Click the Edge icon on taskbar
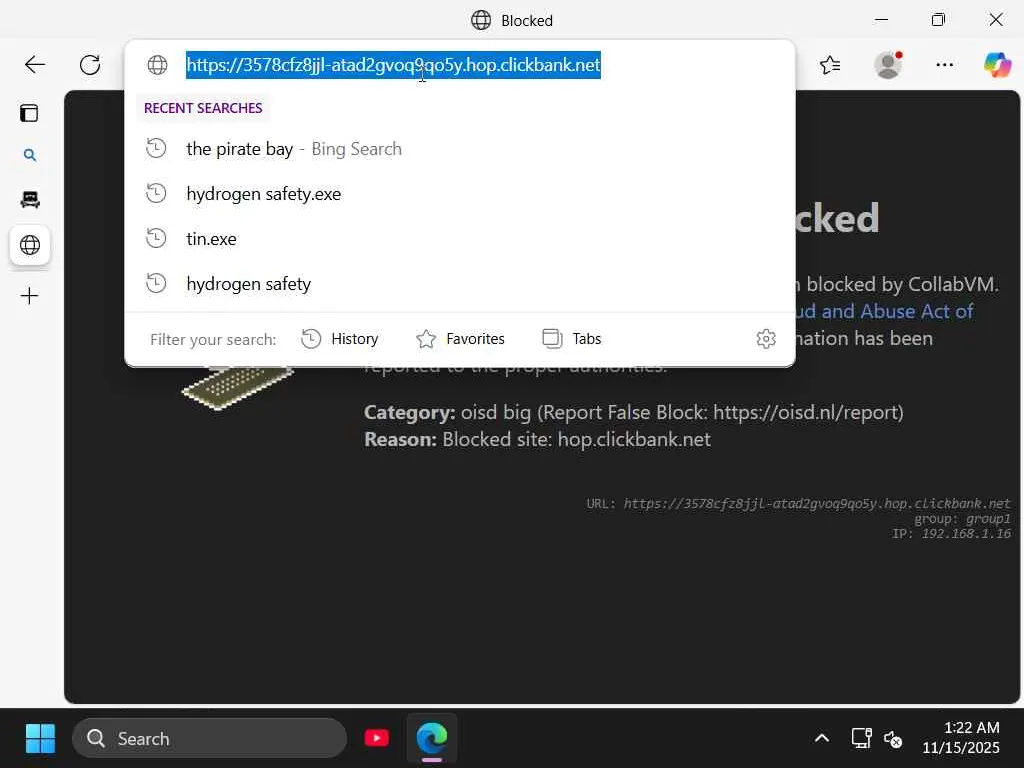 432,739
